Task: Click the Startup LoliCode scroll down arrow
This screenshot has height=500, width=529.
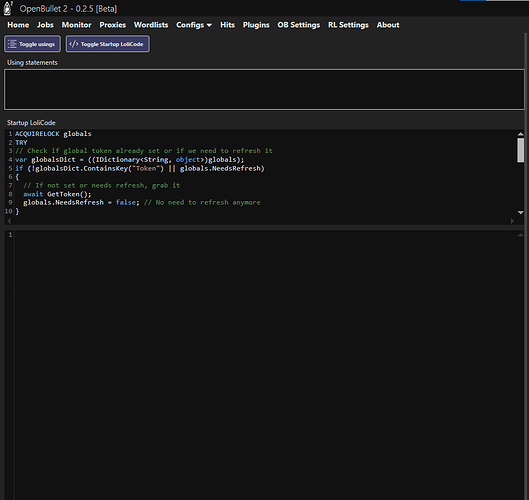Action: point(521,213)
